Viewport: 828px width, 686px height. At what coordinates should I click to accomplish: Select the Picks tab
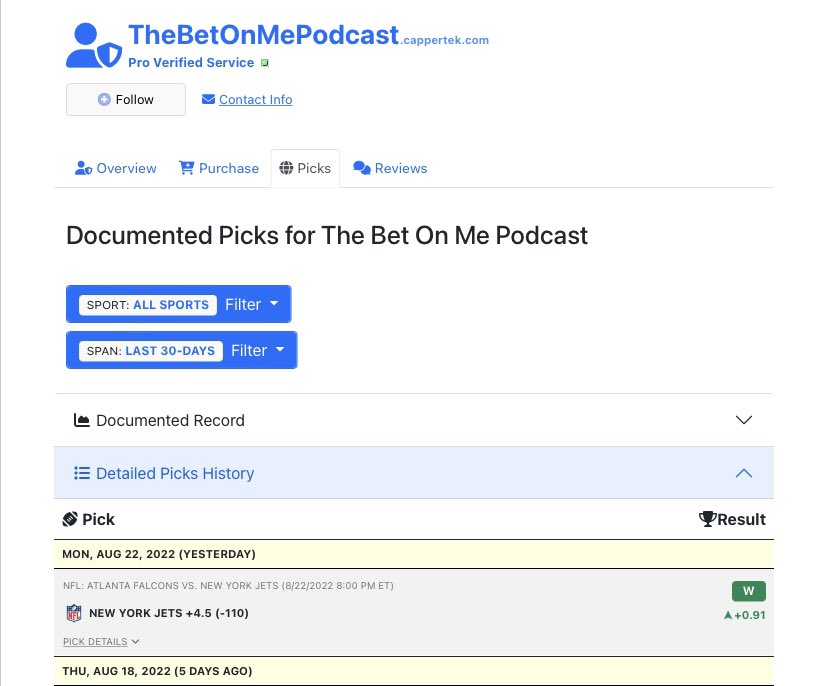click(305, 168)
